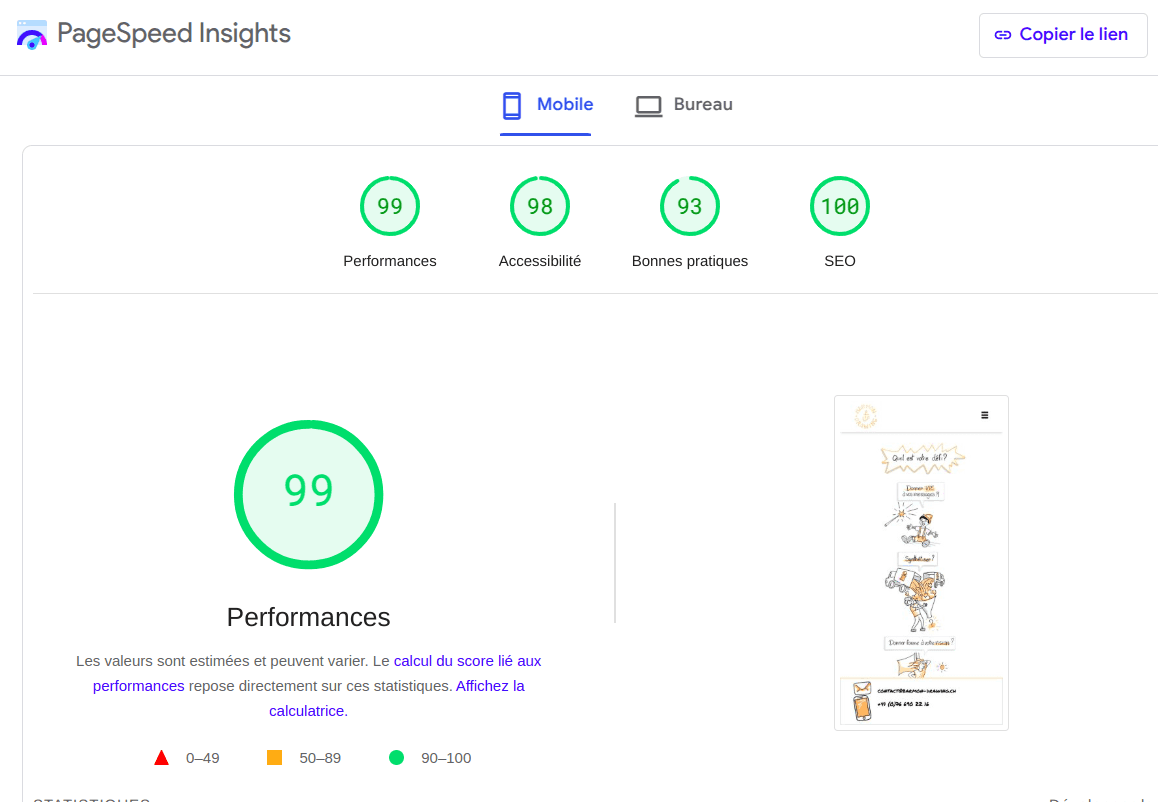Open the Affichez la calculatrice link
This screenshot has height=802, width=1158.
(490, 686)
